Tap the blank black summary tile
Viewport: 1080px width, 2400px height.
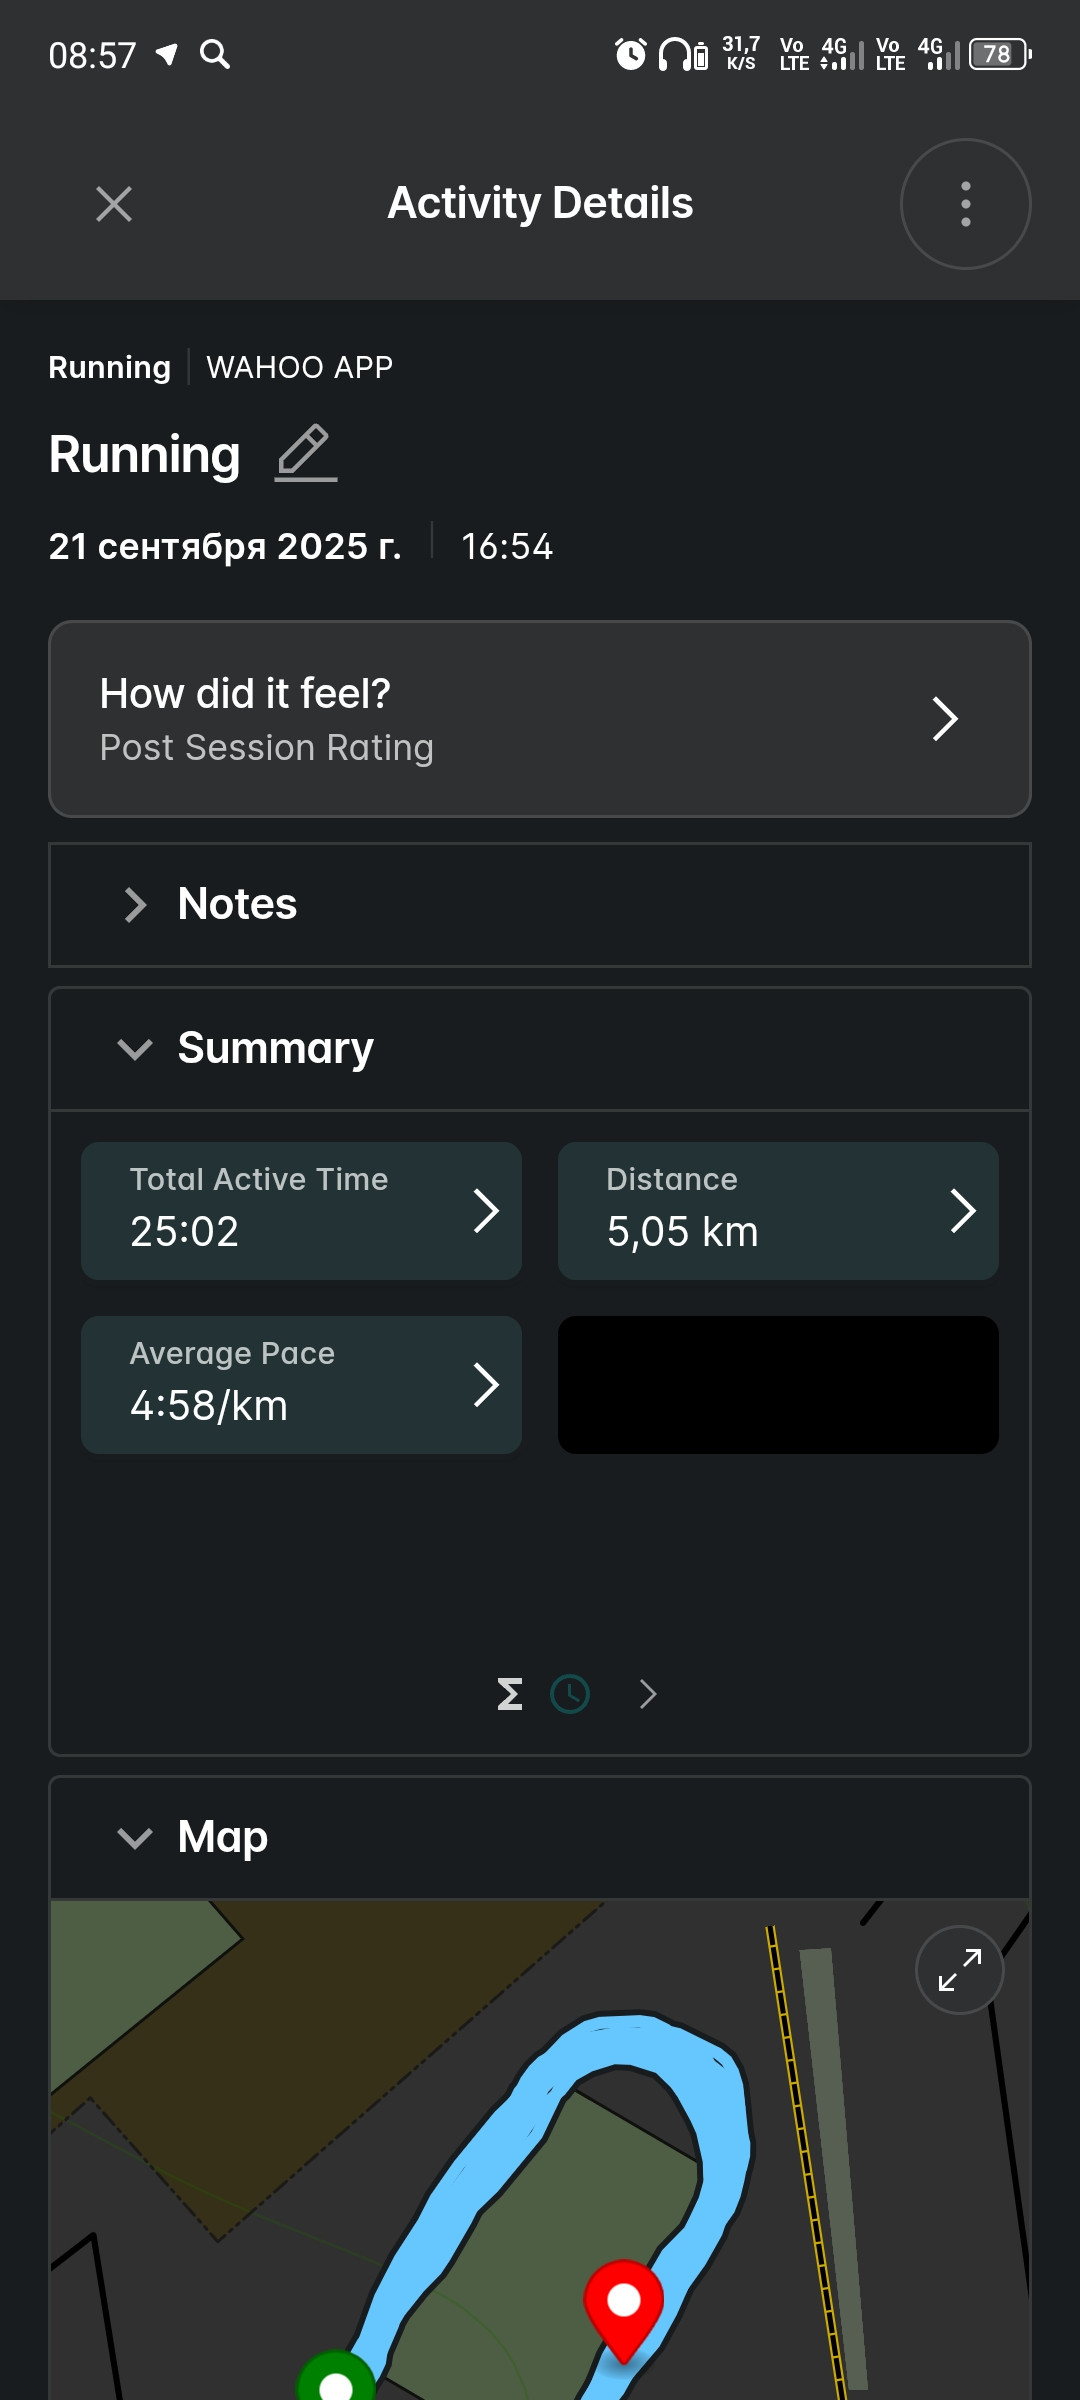click(x=778, y=1385)
